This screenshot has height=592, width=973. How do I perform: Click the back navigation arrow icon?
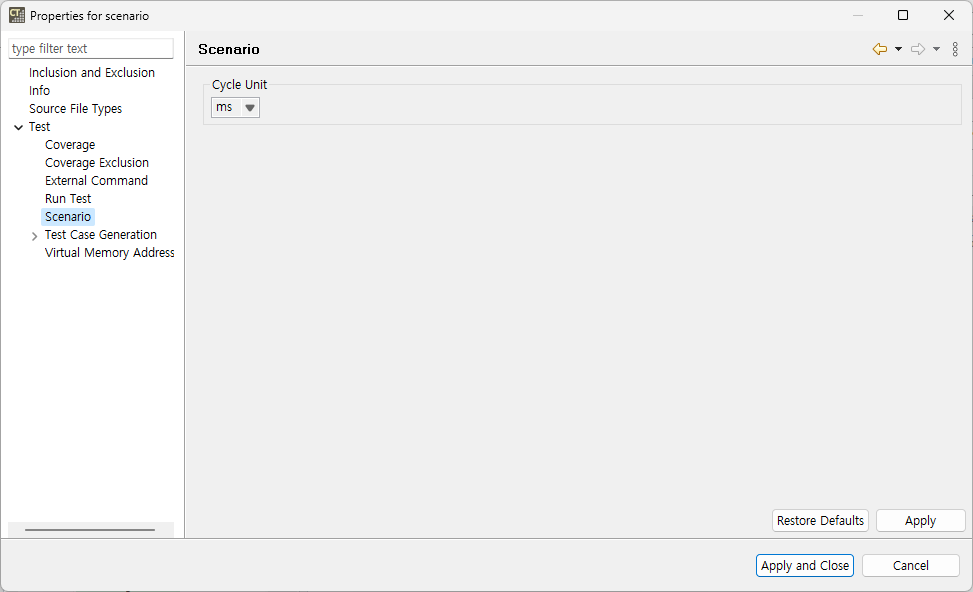[x=879, y=49]
